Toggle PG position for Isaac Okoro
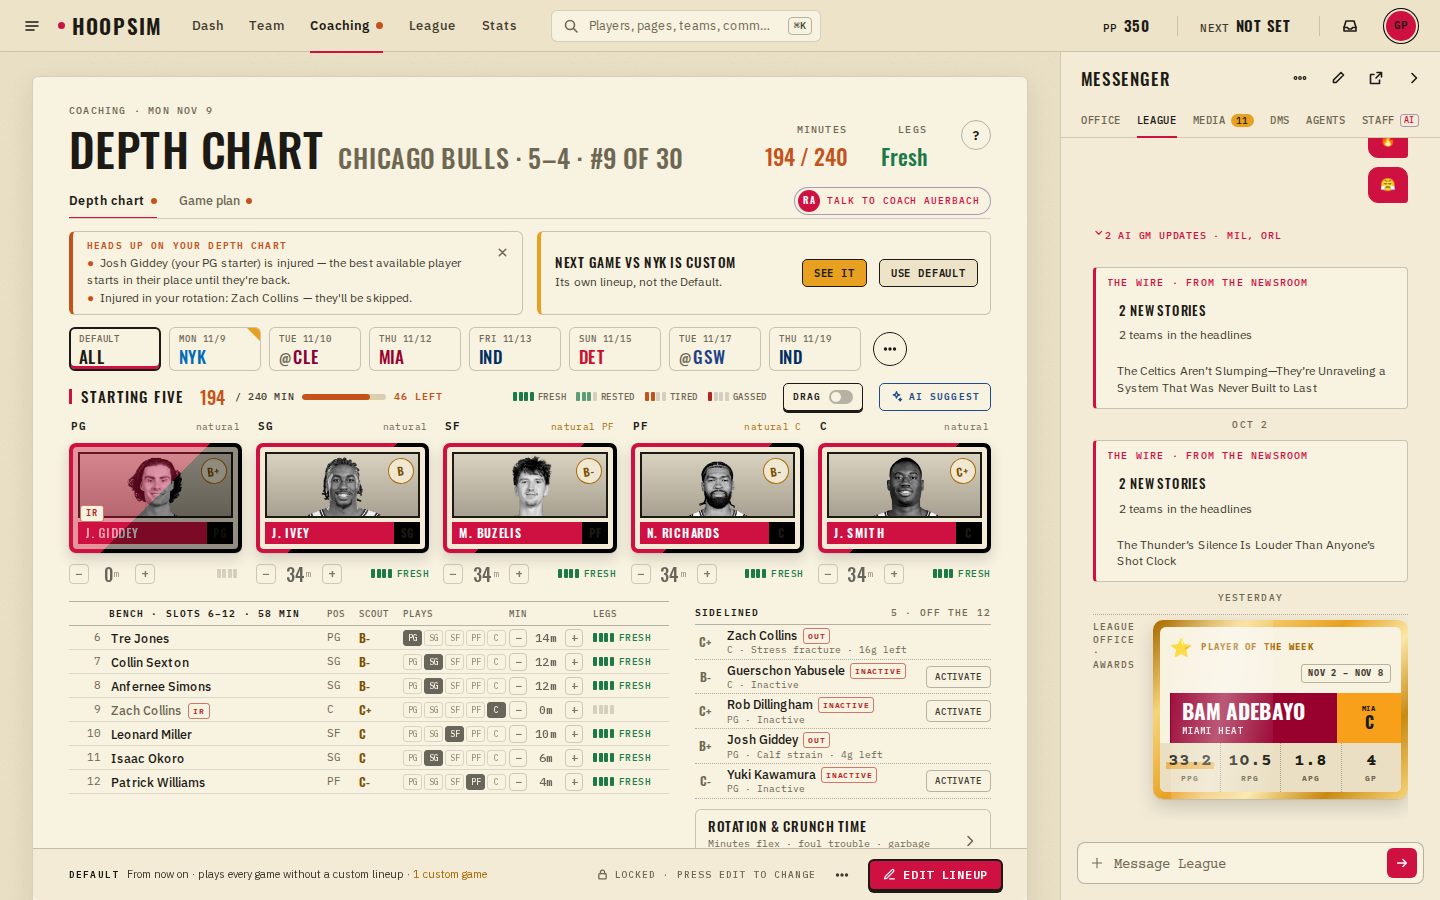The image size is (1440, 900). click(412, 758)
